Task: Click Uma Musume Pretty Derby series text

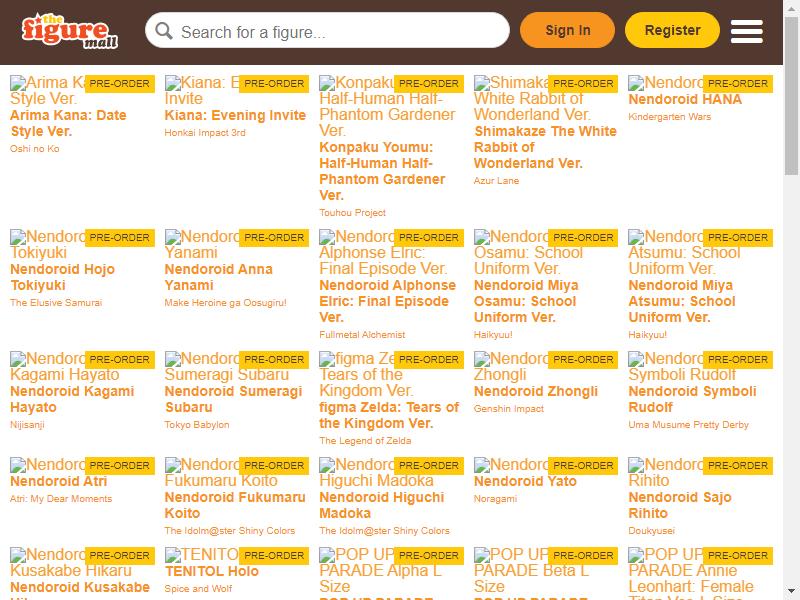Action: 688,424
